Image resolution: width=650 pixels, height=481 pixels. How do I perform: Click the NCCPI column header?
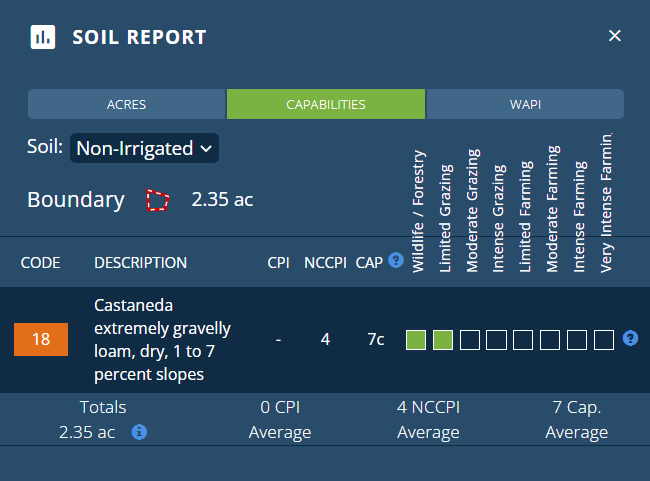[x=325, y=263]
